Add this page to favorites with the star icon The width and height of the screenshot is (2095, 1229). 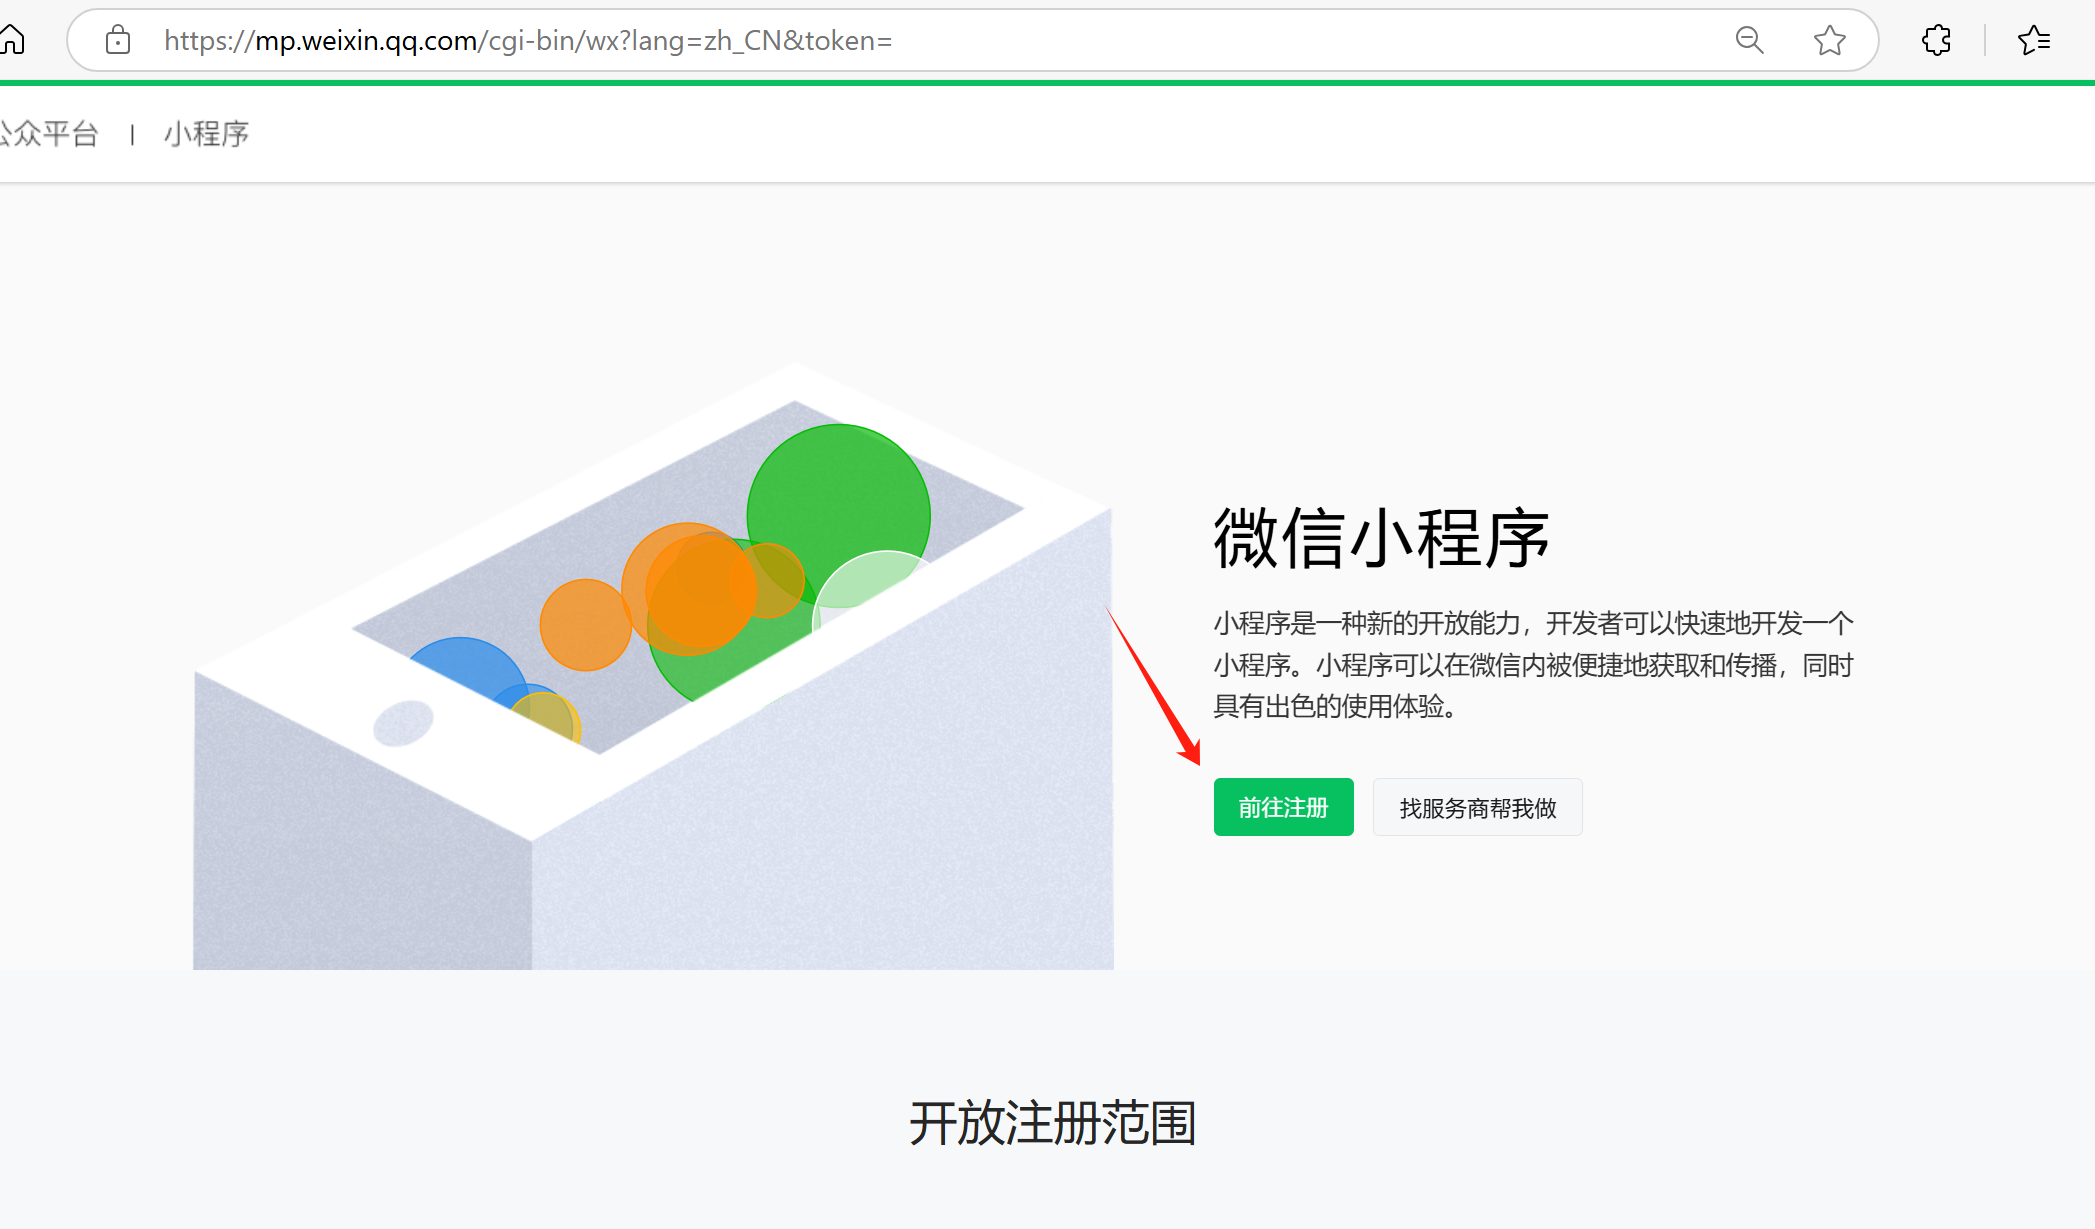click(1829, 40)
